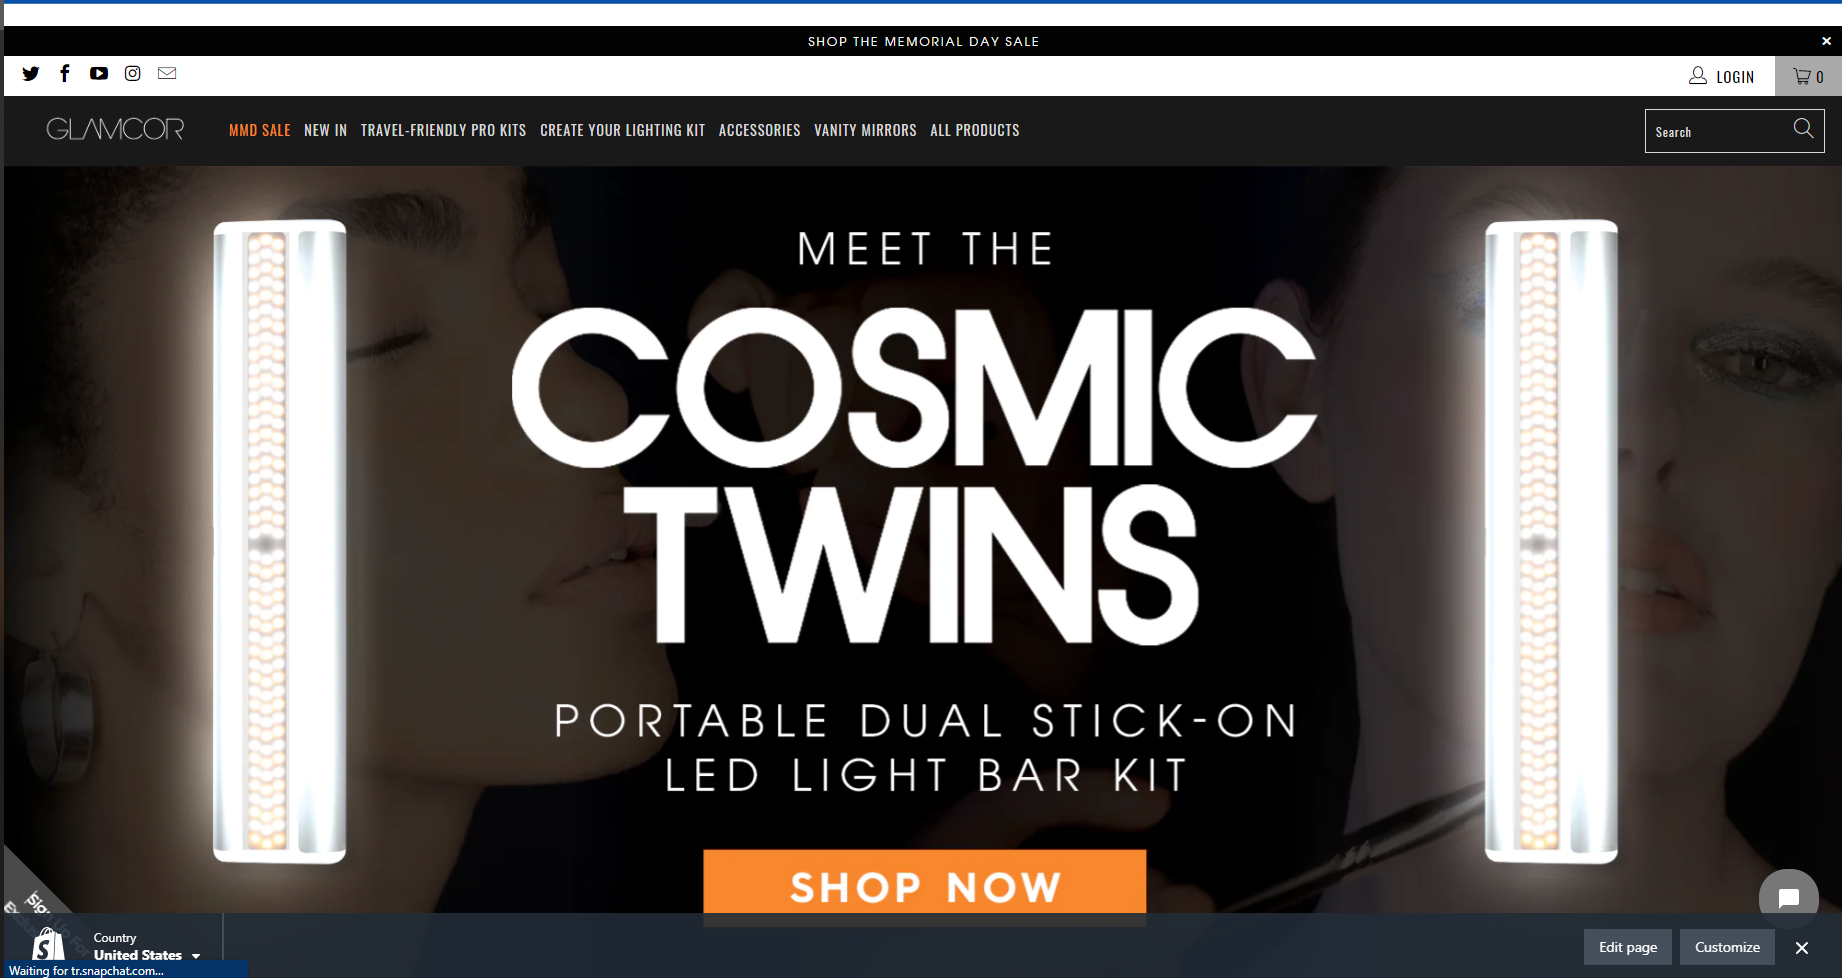Open the chat bubble widget
Image resolution: width=1842 pixels, height=978 pixels.
pos(1789,898)
